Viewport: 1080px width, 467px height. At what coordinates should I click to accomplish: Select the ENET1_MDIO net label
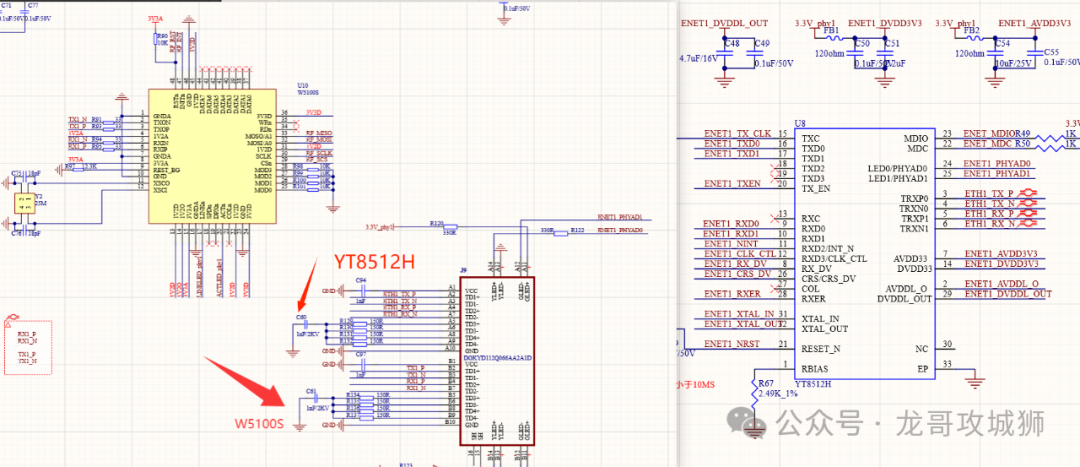(x=988, y=133)
